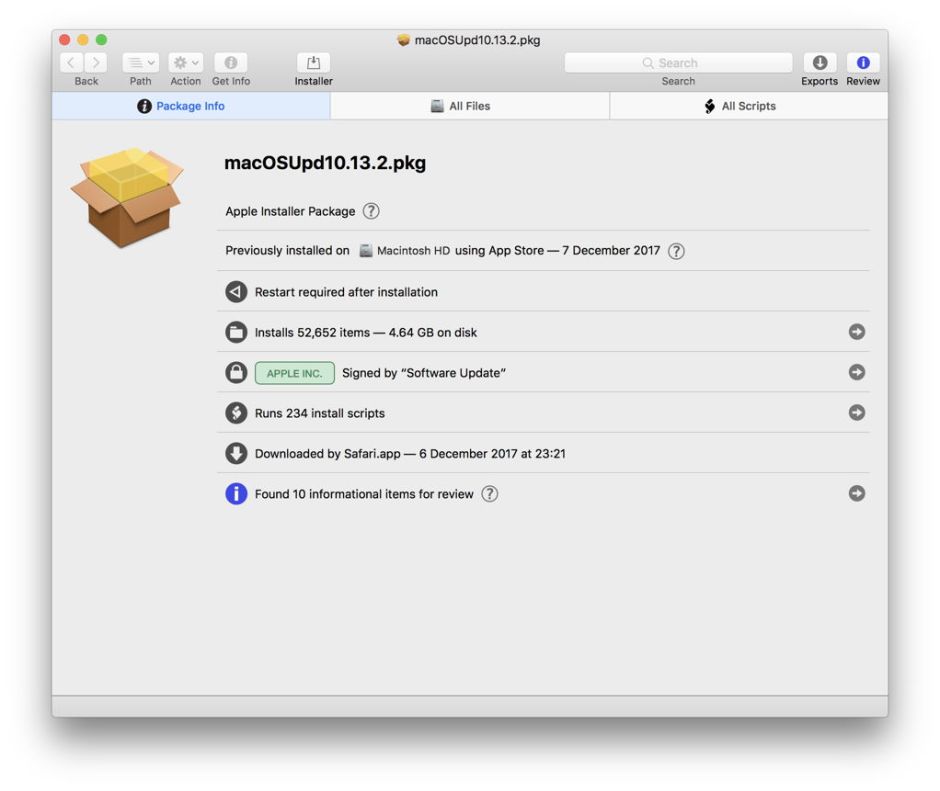Screen dimensions: 940x791
Task: Click the restart required circle icon
Action: click(233, 291)
